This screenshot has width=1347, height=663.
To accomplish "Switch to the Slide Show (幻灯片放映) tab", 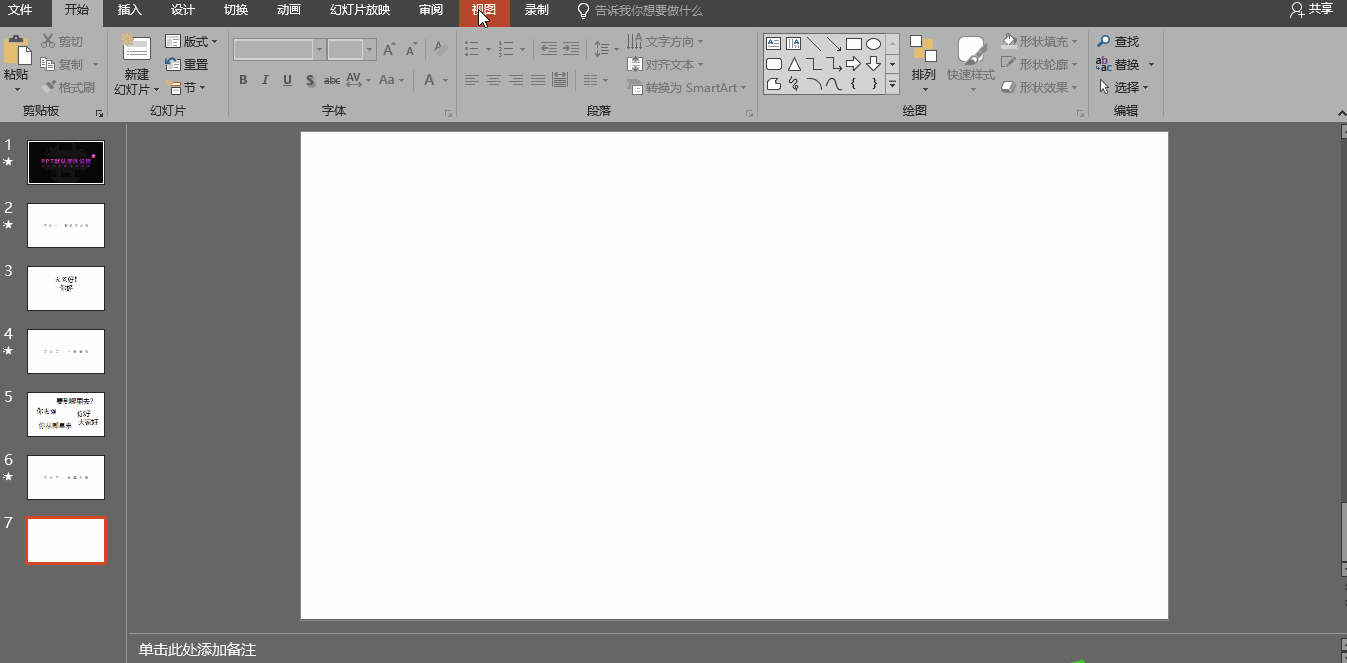I will pos(360,10).
